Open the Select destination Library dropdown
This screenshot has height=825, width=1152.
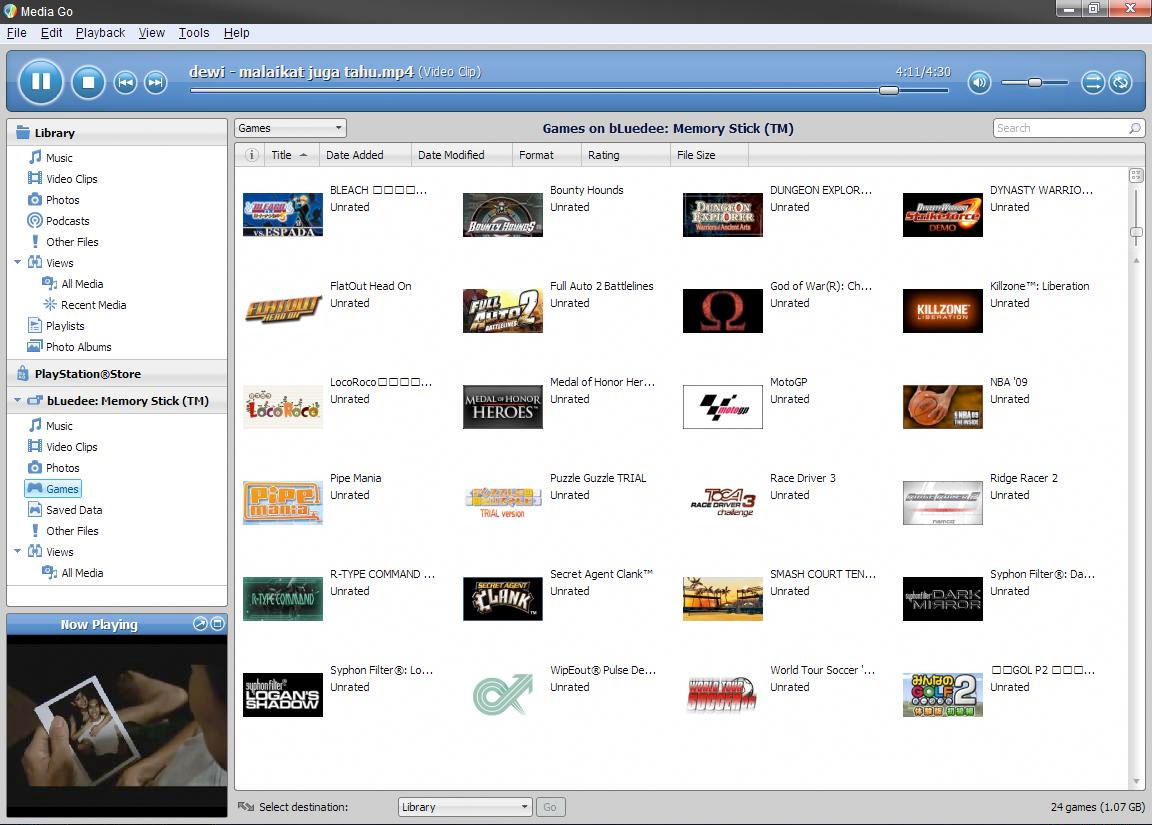[x=465, y=807]
